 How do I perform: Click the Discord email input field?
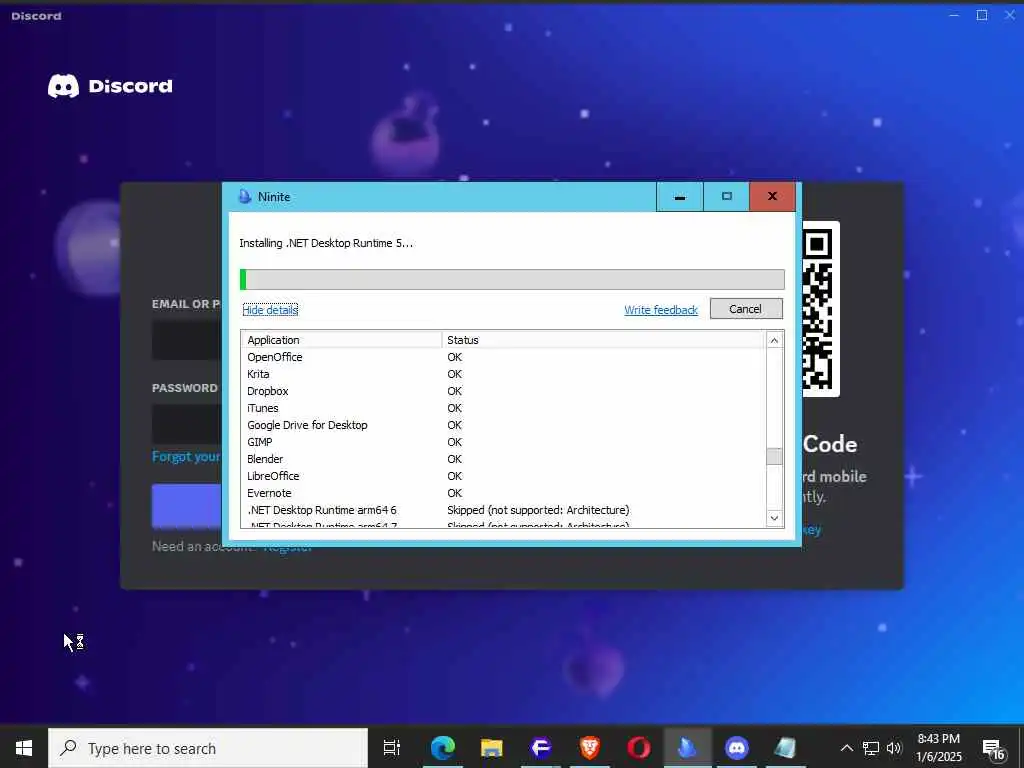[x=187, y=340]
